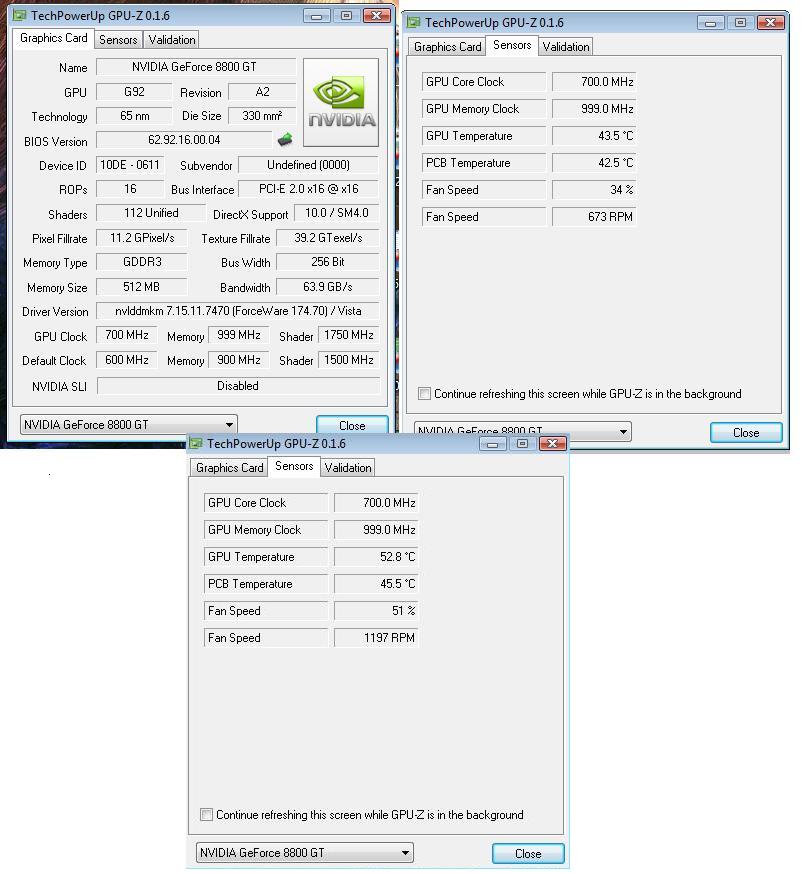Minimize the top-right GPU-Z Sensors window
The image size is (804, 874).
710,23
